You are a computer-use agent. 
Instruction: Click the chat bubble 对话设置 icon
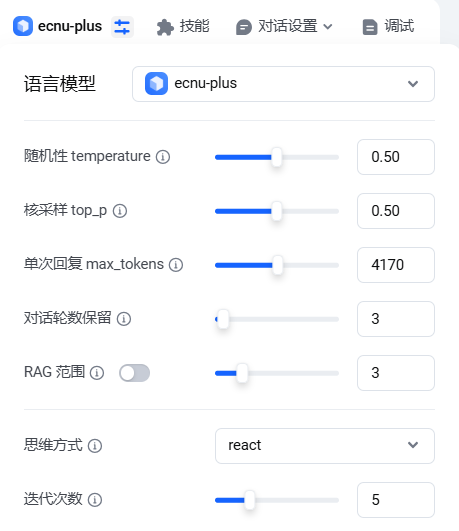(x=244, y=27)
